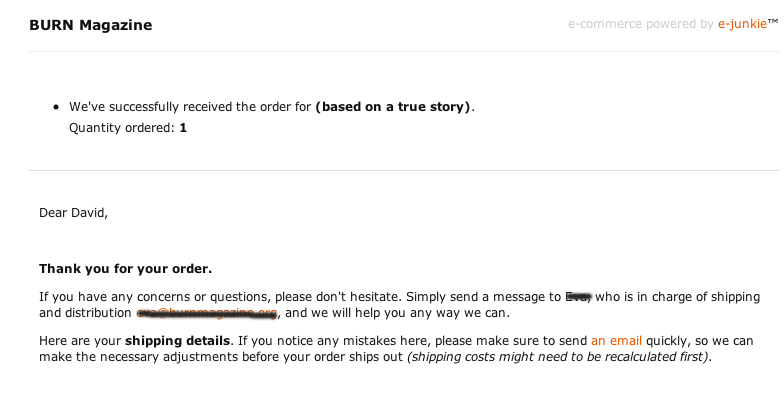Click the 'Dear David,' greeting

(x=73, y=212)
